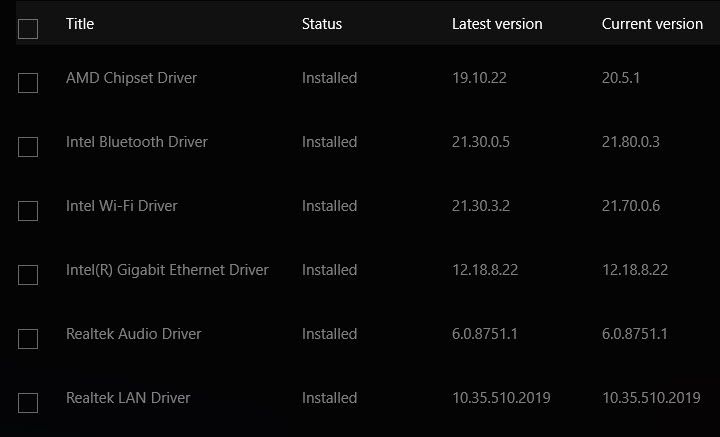Check the Realtek Audio Driver checkbox
The width and height of the screenshot is (720, 437).
click(x=28, y=339)
